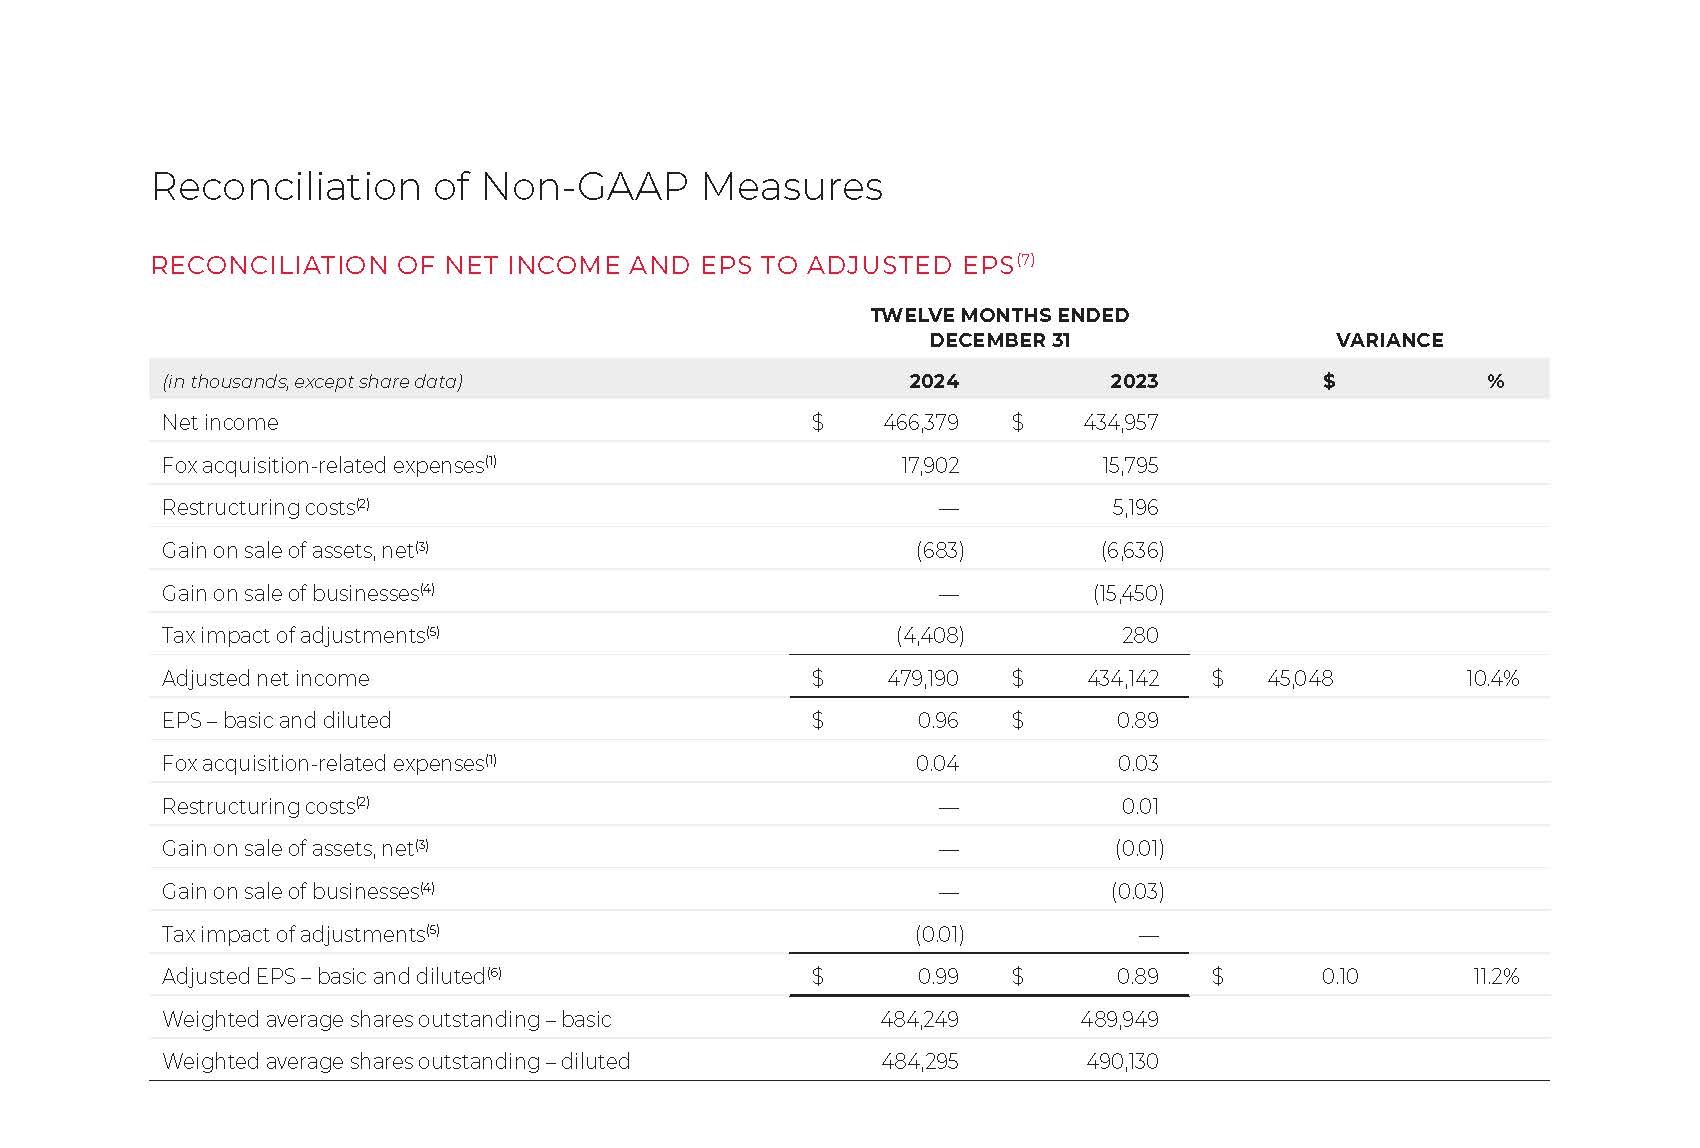Click the Adjusted net income row label
Screen dimensions: 1700x1148
(265, 679)
